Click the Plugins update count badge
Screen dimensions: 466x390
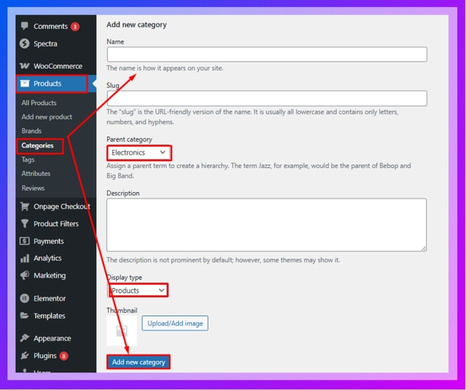64,356
